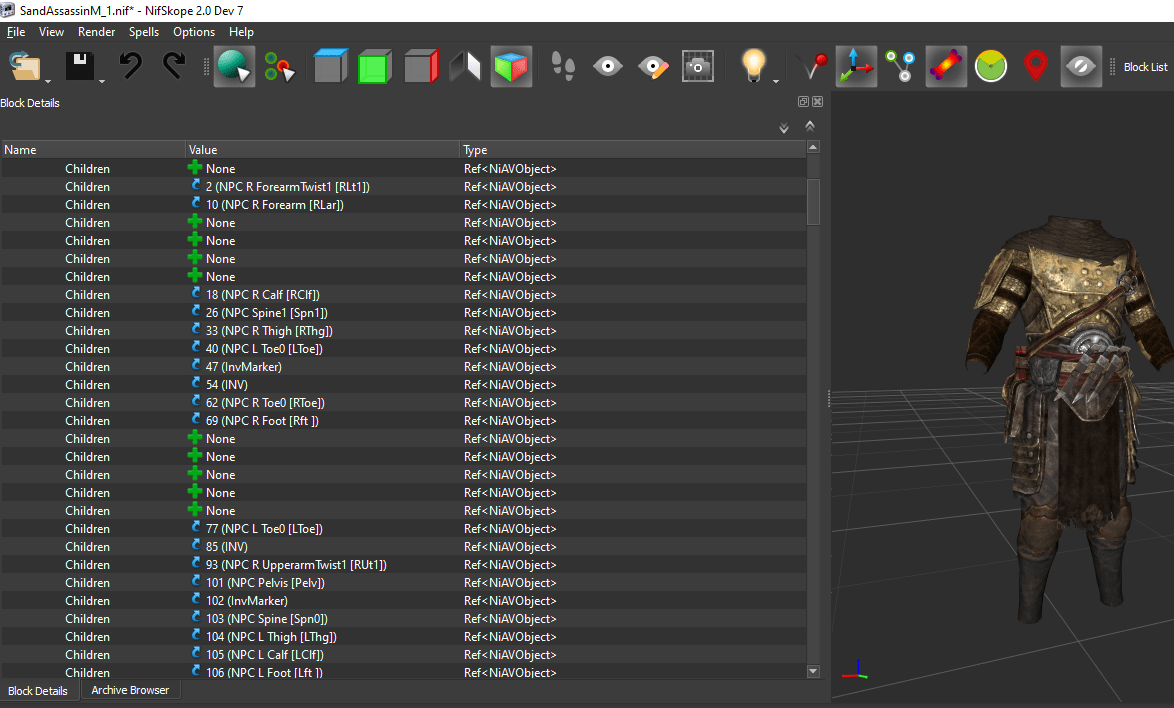1174x708 pixels.
Task: Click the Type column header
Action: (x=633, y=150)
